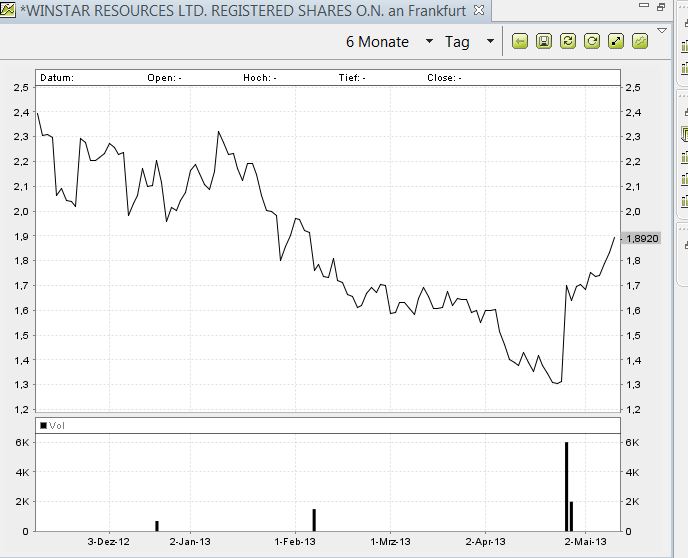Click the tallest volume bar near 2-Mai-13
This screenshot has width=688, height=558.
click(566, 486)
